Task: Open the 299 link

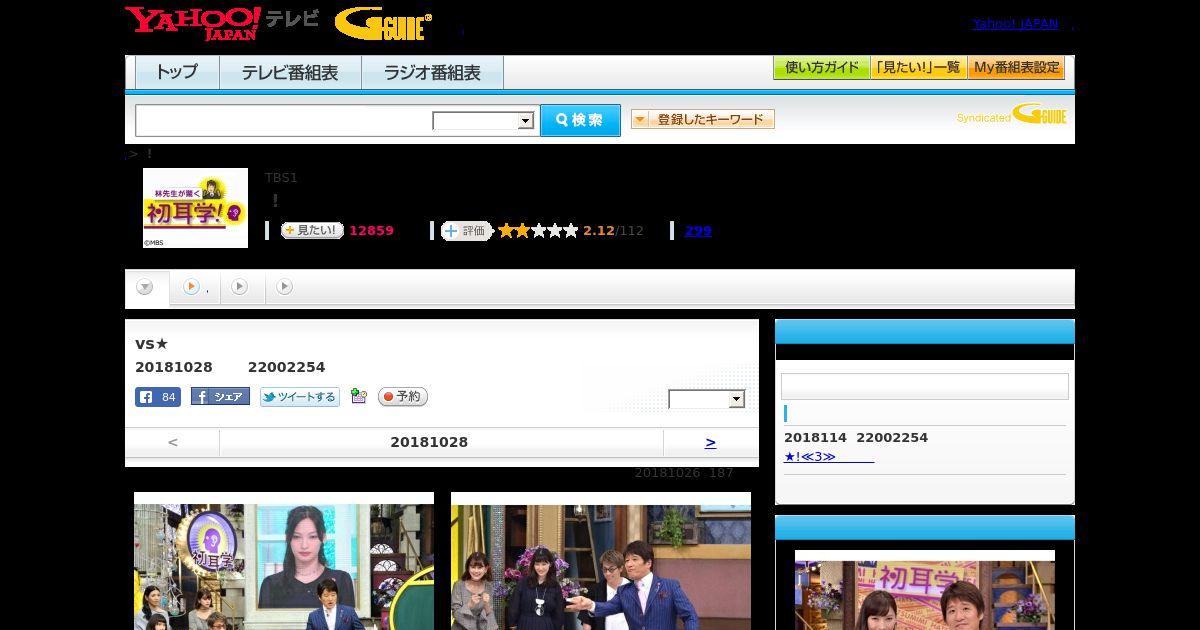Action: tap(698, 231)
